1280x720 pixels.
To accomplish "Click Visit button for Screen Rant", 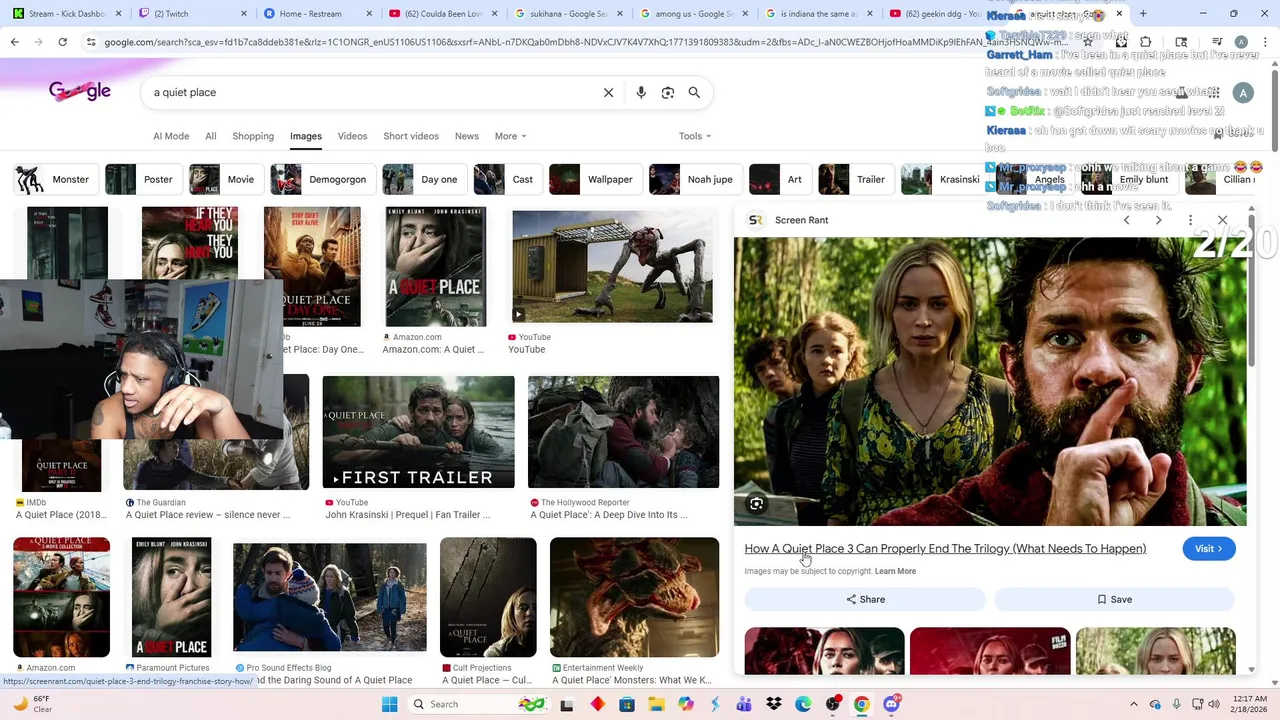I will point(1209,548).
